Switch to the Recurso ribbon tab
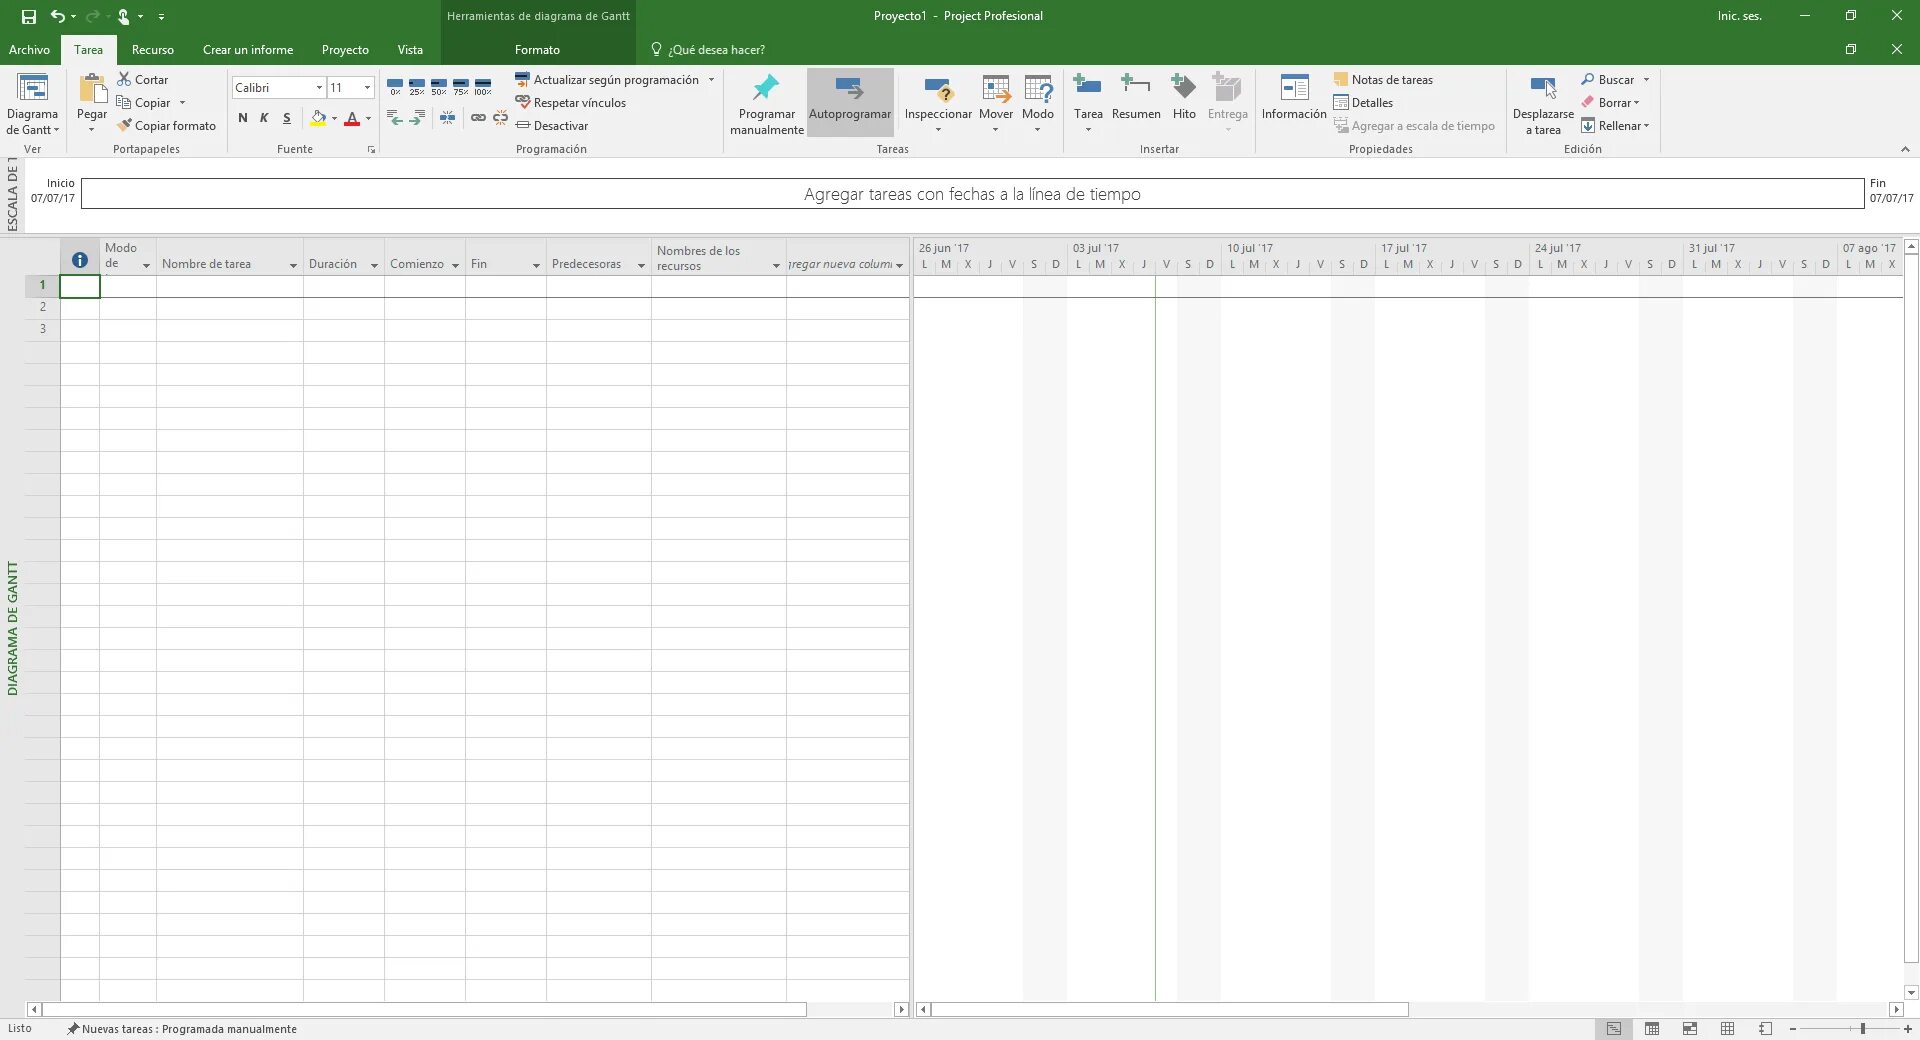The height and width of the screenshot is (1040, 1920). tap(152, 49)
